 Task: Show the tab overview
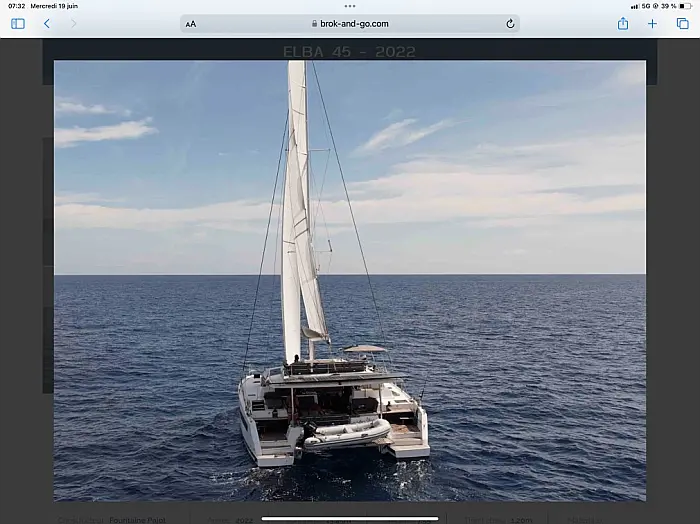[683, 24]
